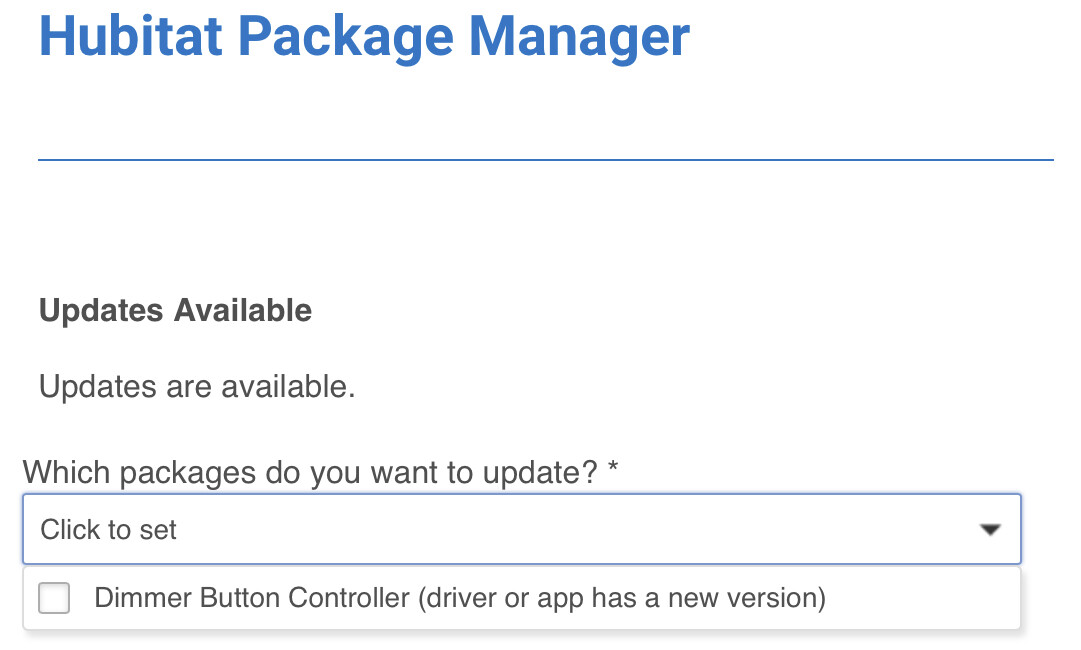
Task: Tick the Dimmer Button Controller checkbox
Action: click(x=54, y=598)
